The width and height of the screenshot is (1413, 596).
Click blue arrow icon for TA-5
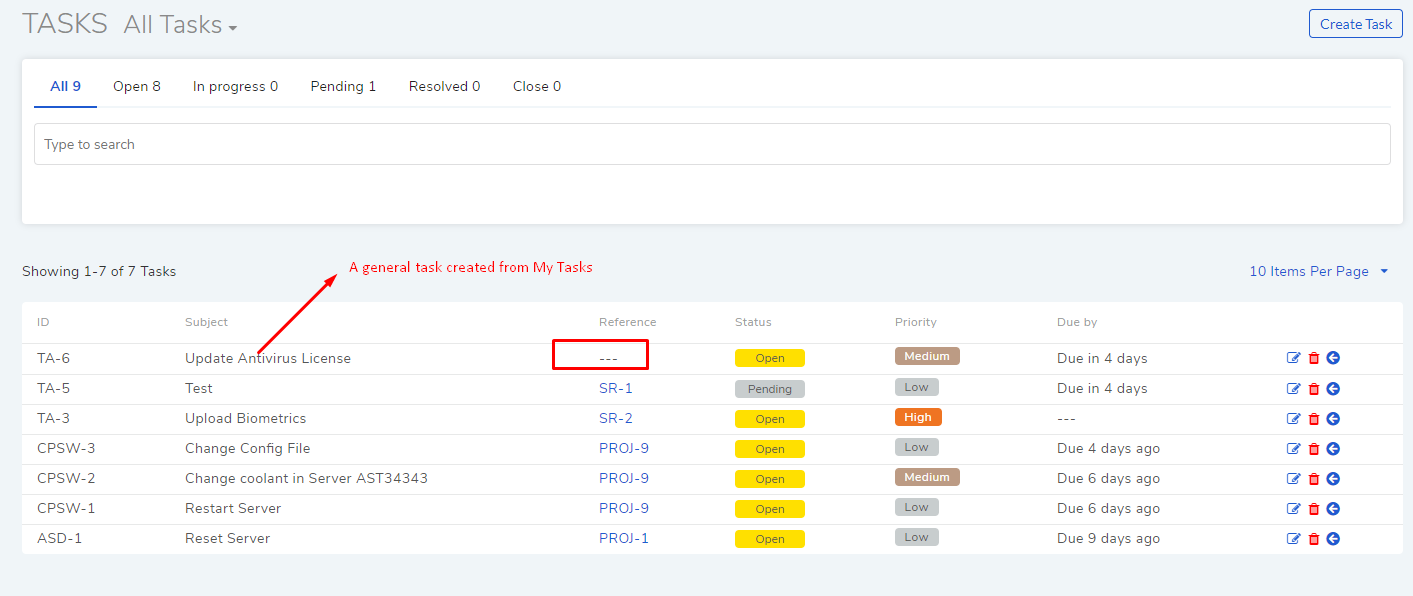tap(1333, 388)
